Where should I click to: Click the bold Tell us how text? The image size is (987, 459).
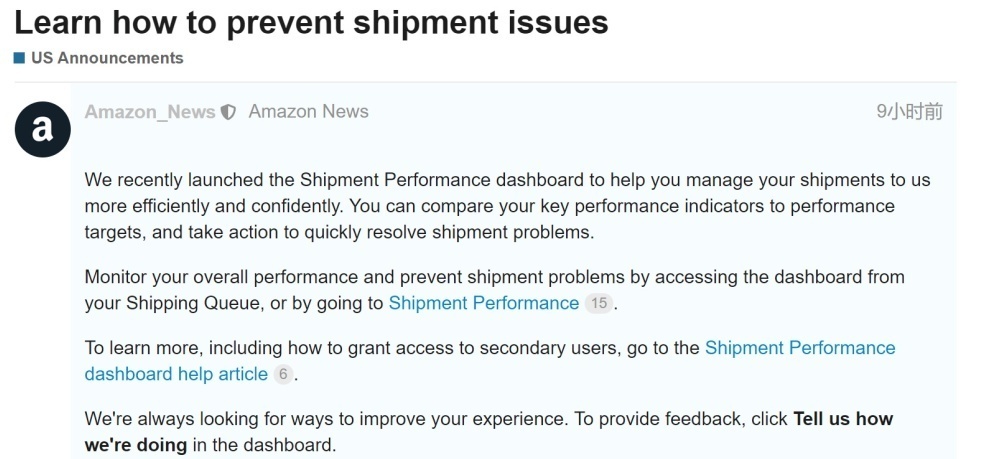(842, 419)
